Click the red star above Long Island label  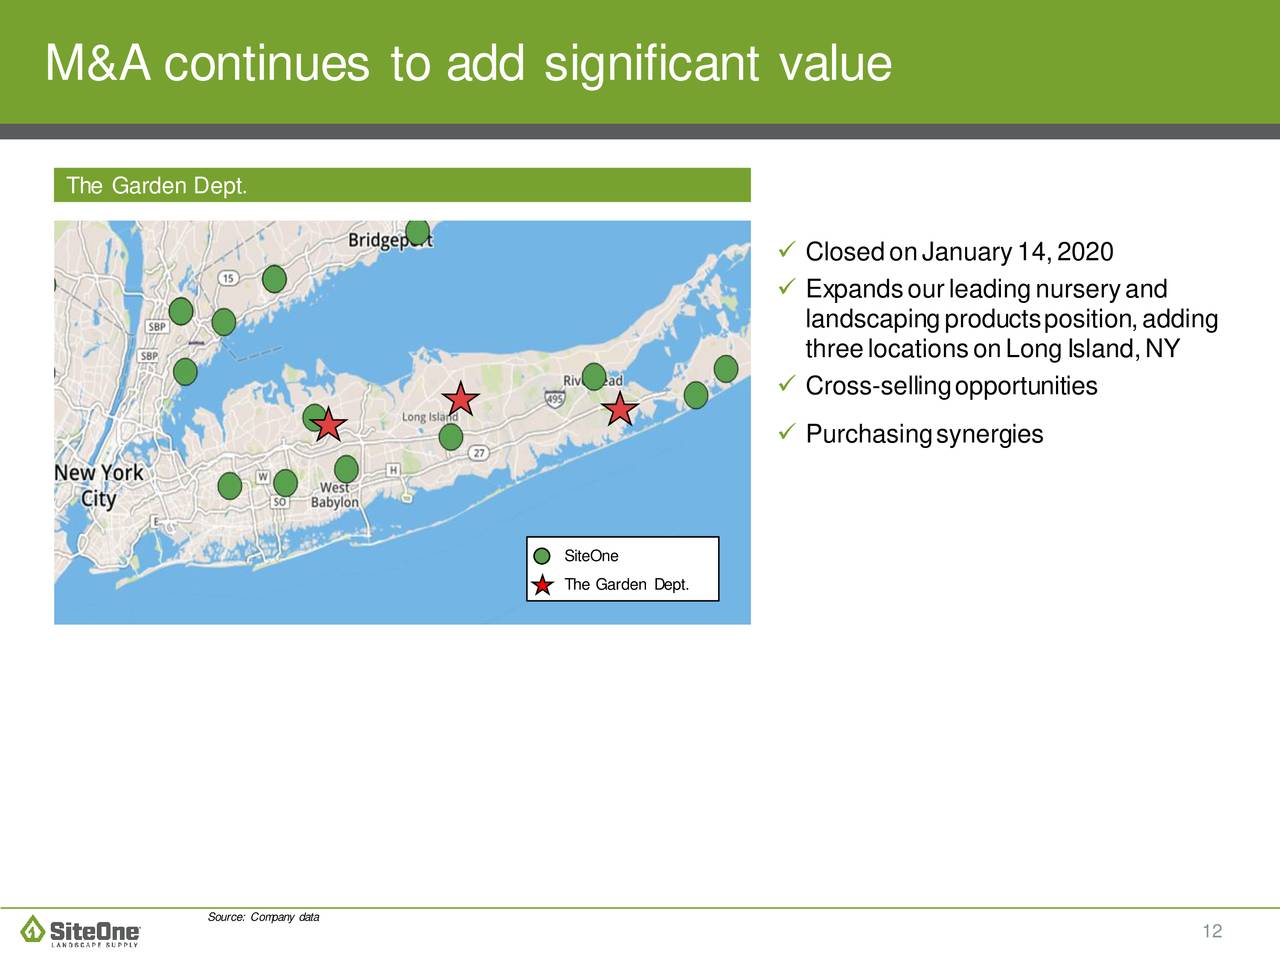click(x=460, y=399)
